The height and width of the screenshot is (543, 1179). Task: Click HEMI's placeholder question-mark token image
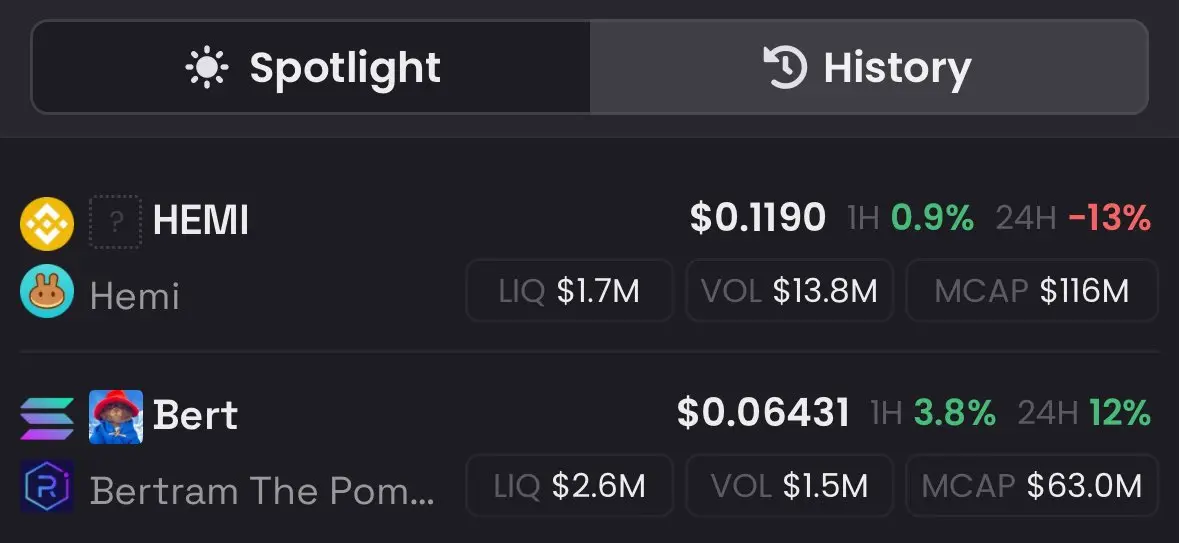tap(116, 222)
